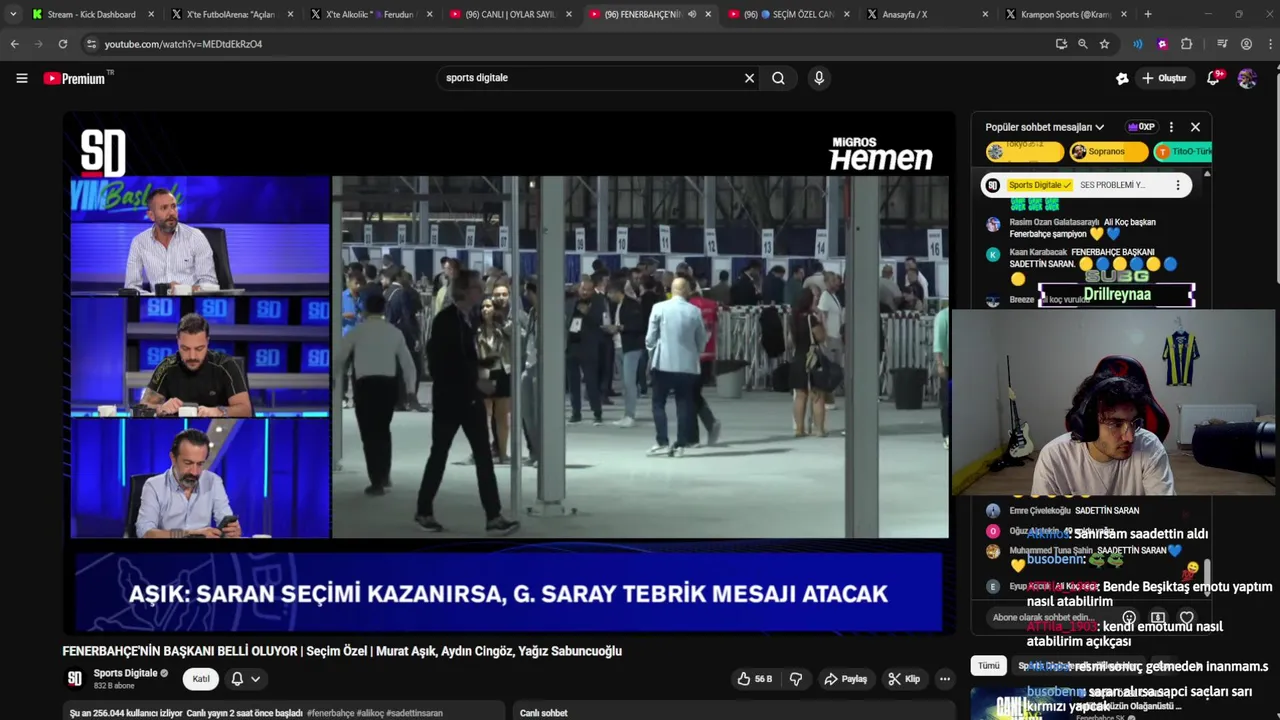The height and width of the screenshot is (720, 1280).
Task: Click the #sadettinsaran hashtag link
Action: [x=414, y=713]
